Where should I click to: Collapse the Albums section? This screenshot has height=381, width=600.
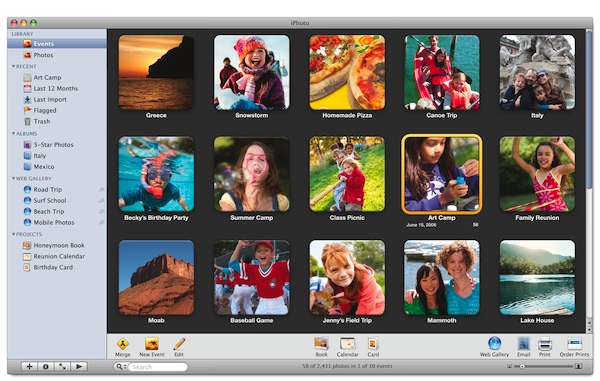13,134
